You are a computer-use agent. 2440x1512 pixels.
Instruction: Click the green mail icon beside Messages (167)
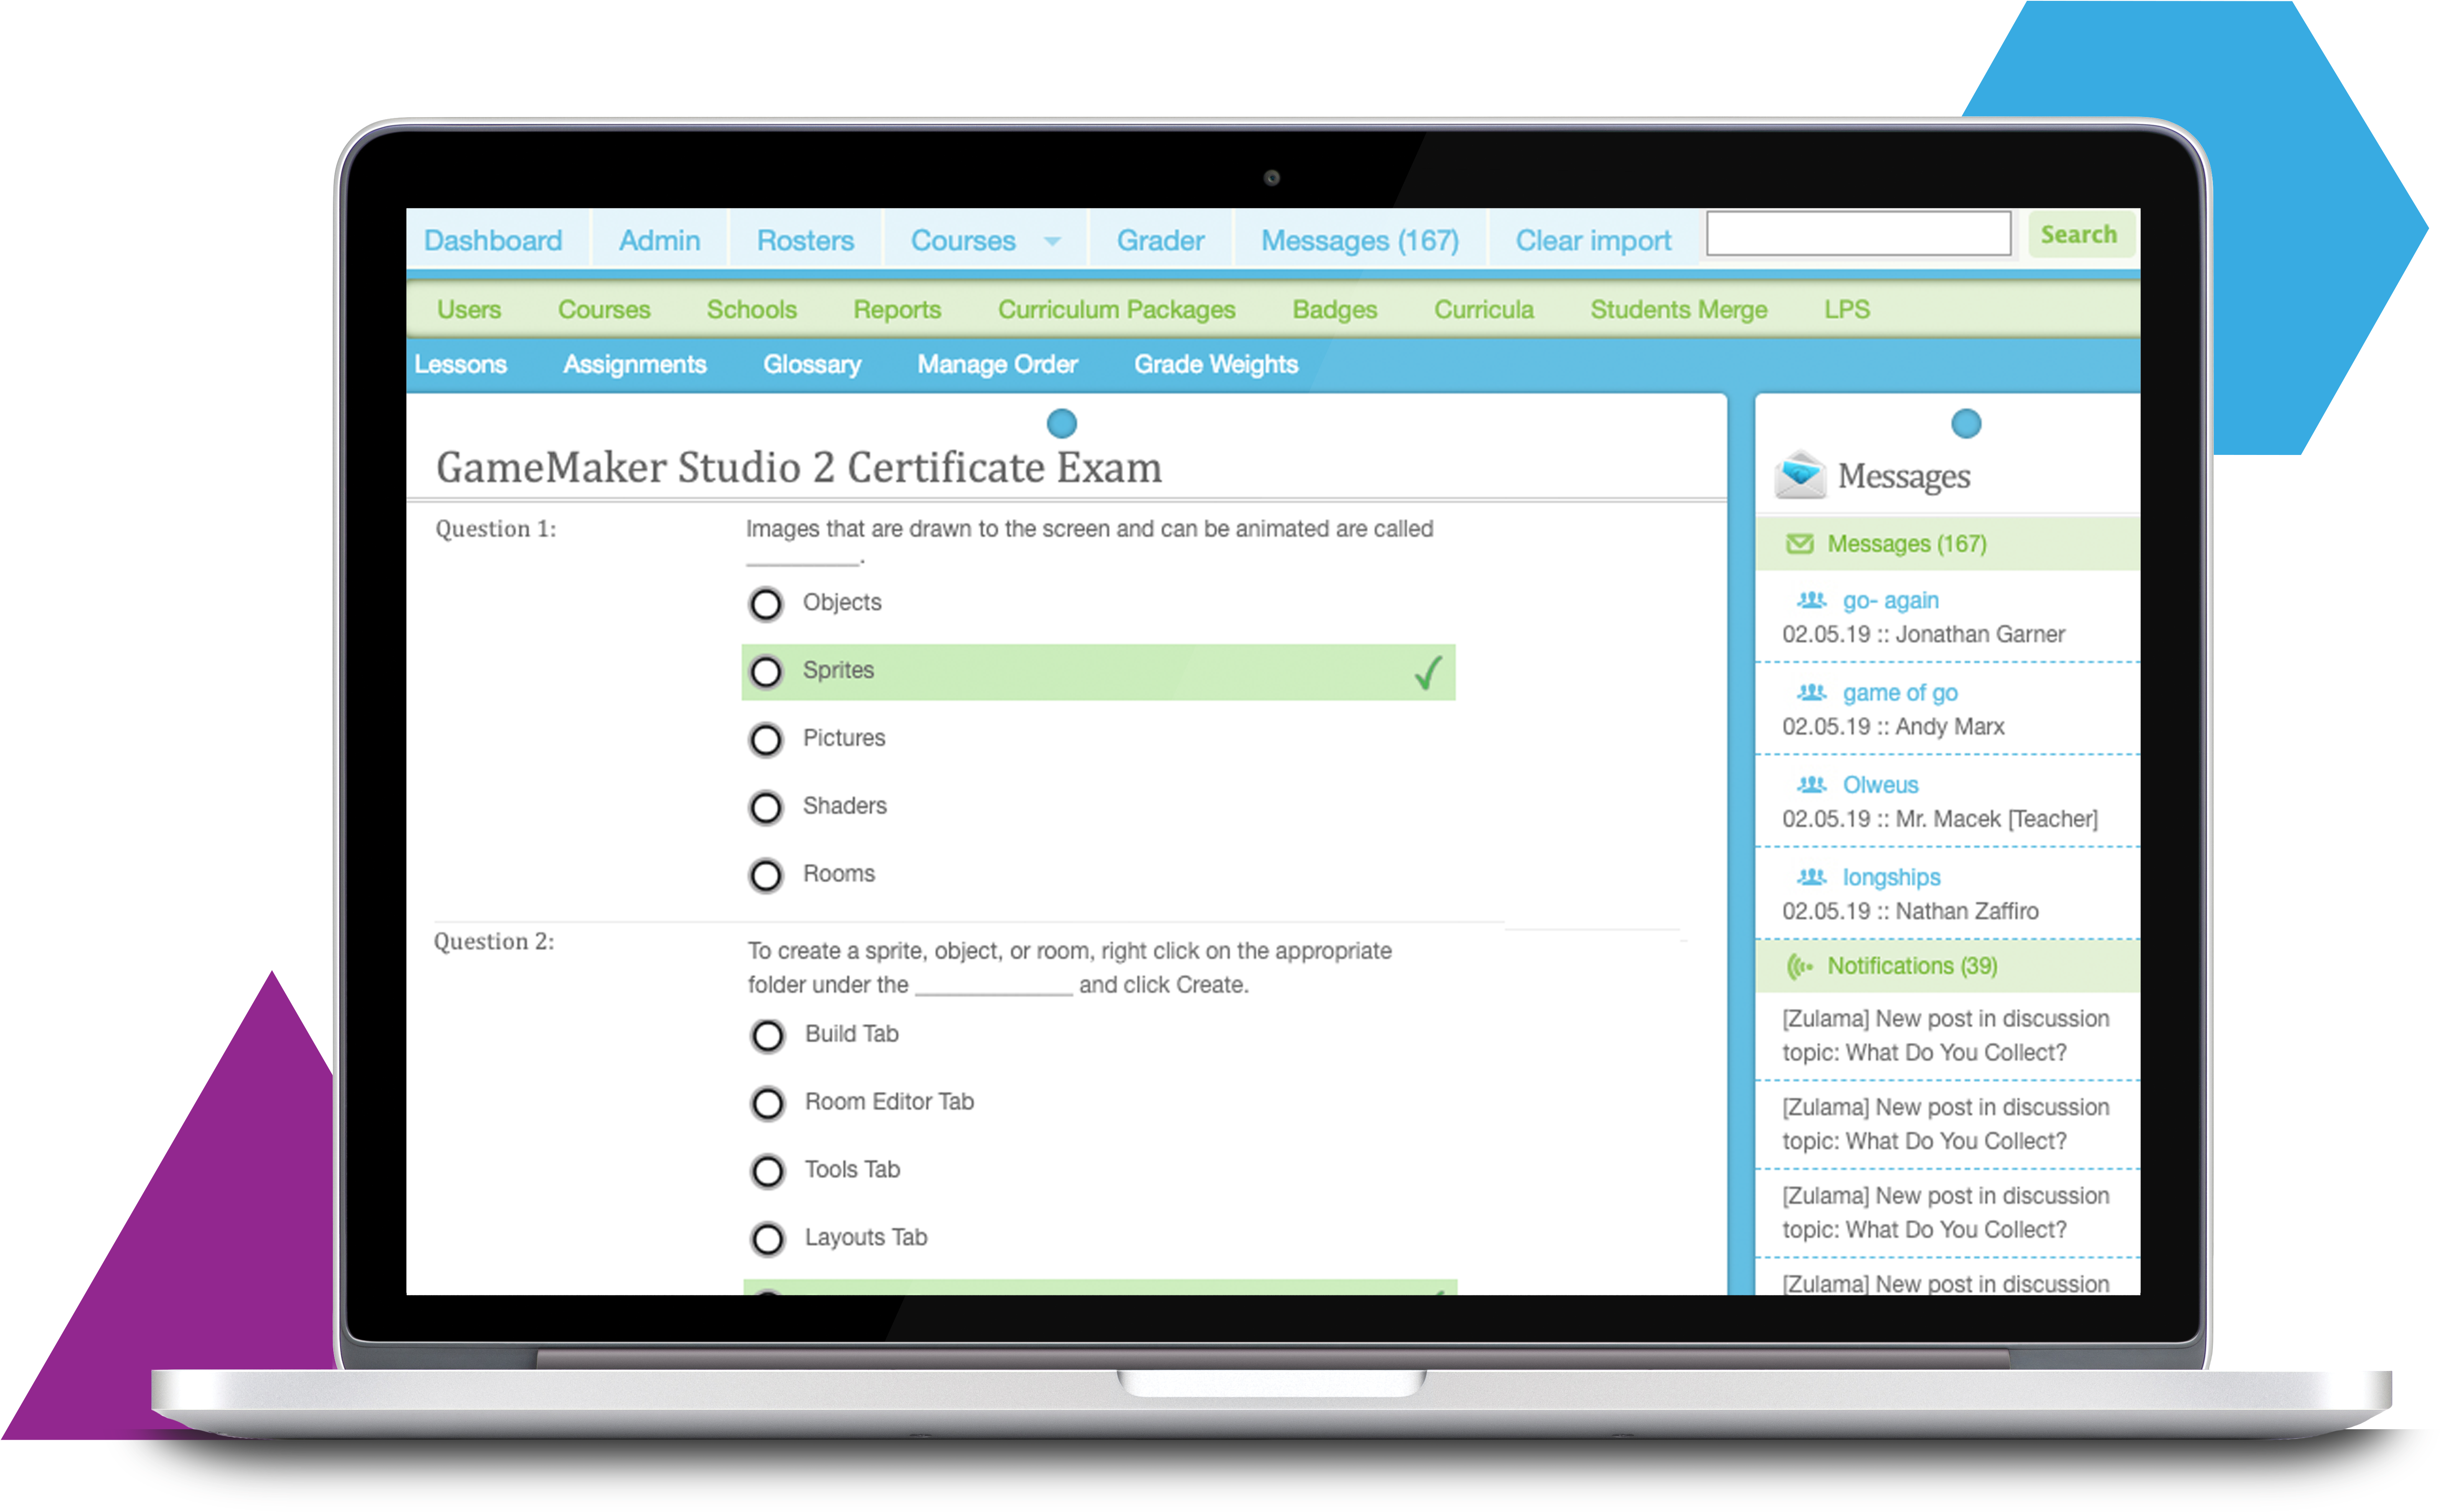[x=1800, y=544]
